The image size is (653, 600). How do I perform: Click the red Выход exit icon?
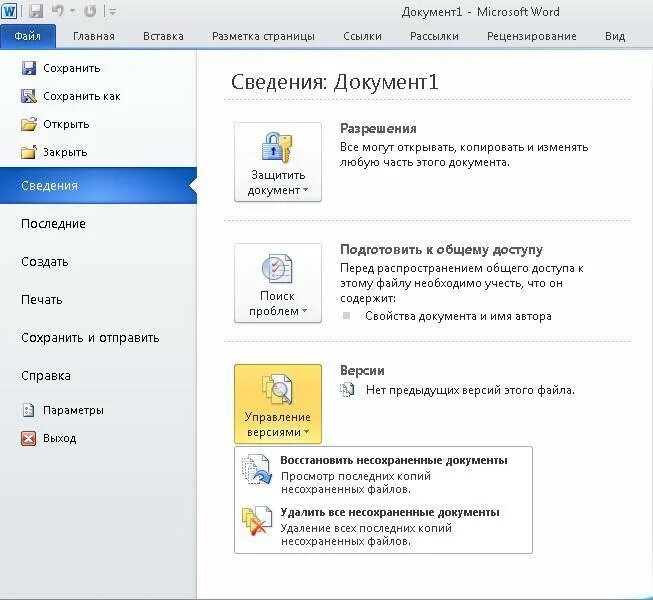coord(28,438)
